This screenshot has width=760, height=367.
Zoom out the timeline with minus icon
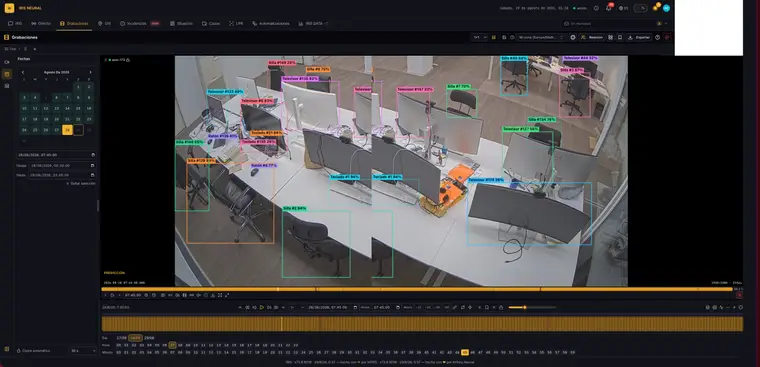[x=728, y=307]
